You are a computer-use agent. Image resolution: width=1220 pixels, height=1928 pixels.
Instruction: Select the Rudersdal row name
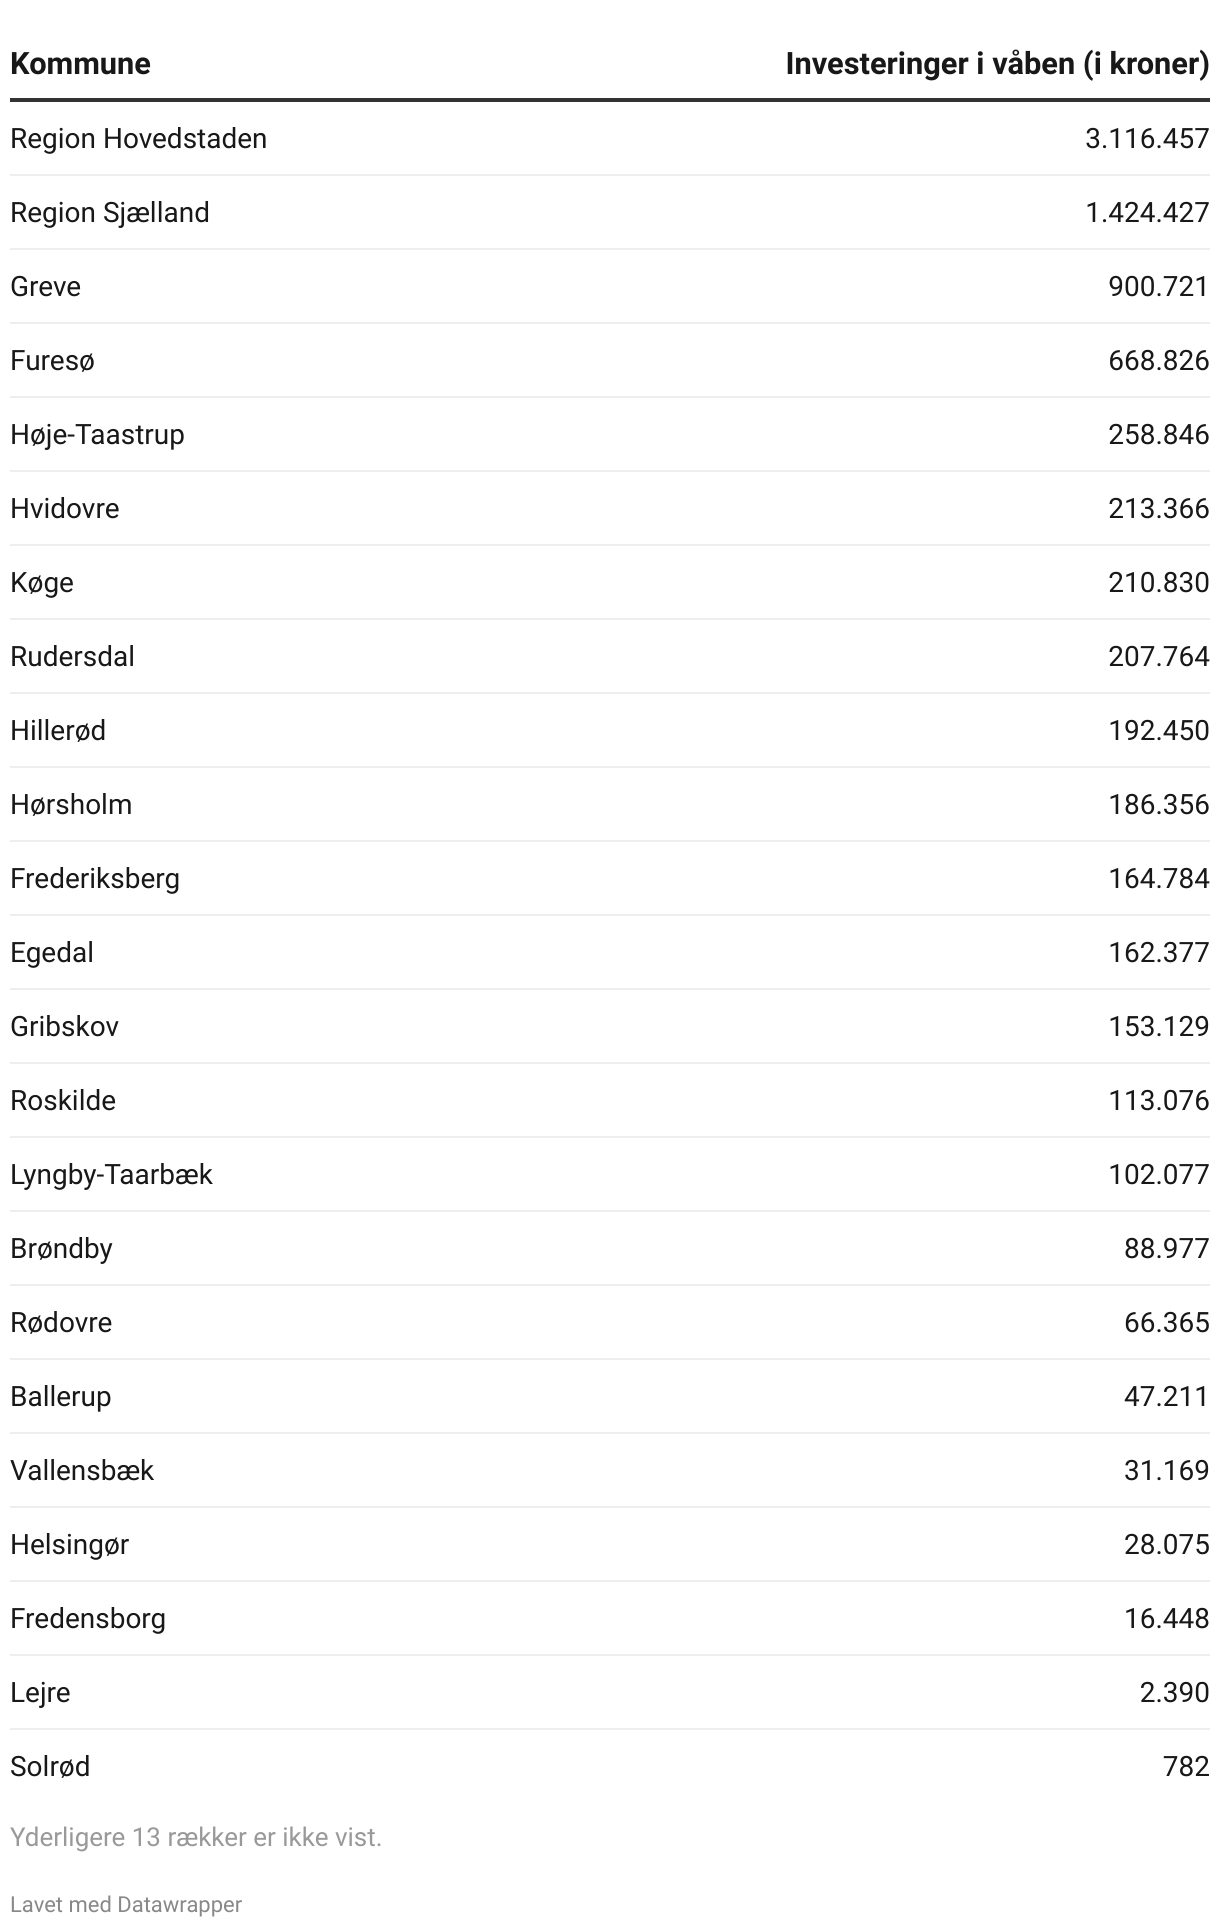pos(72,656)
